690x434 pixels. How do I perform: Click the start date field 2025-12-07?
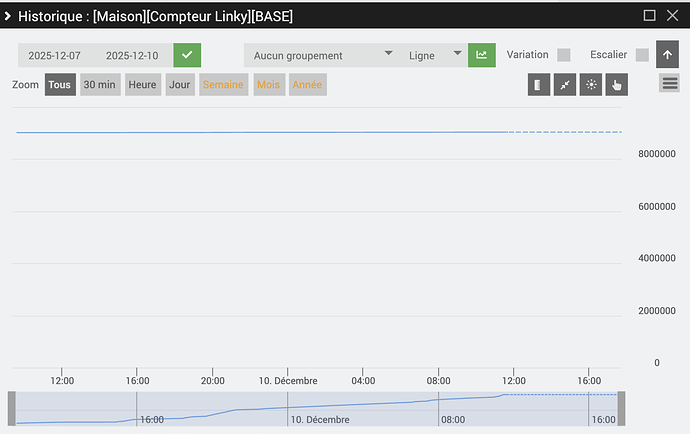coord(55,55)
